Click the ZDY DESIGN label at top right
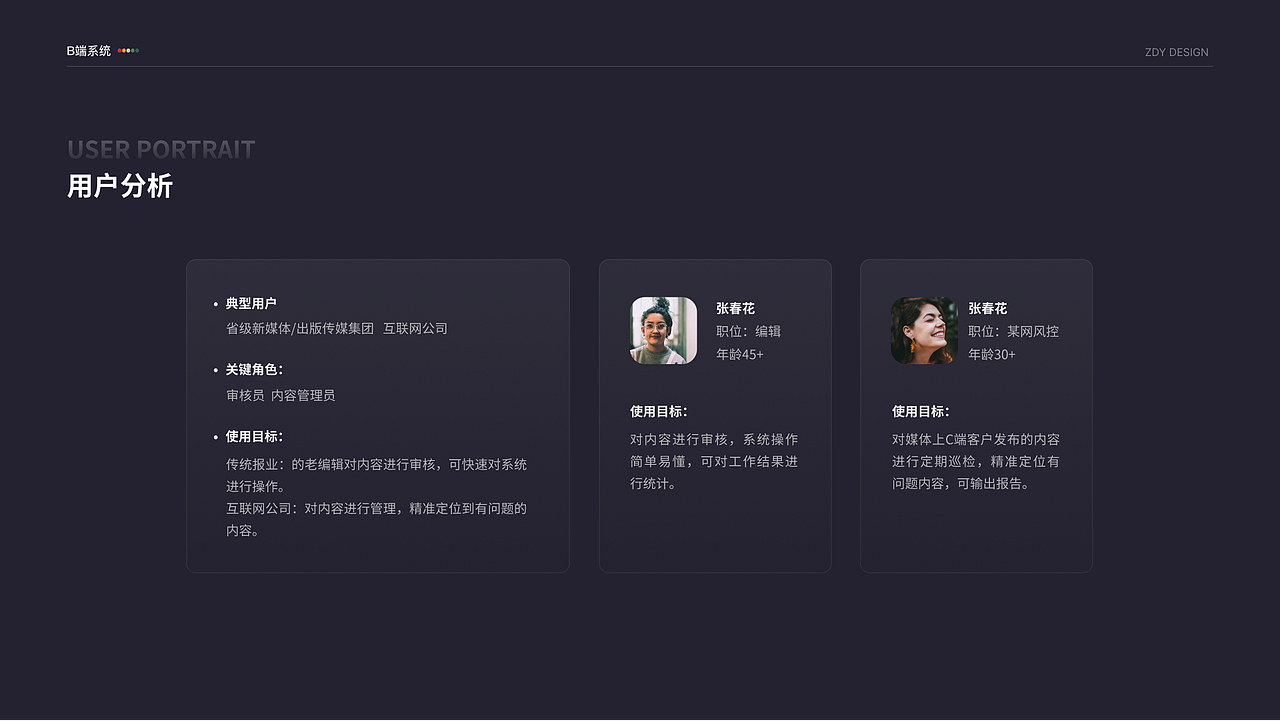Image resolution: width=1280 pixels, height=721 pixels. tap(1176, 52)
